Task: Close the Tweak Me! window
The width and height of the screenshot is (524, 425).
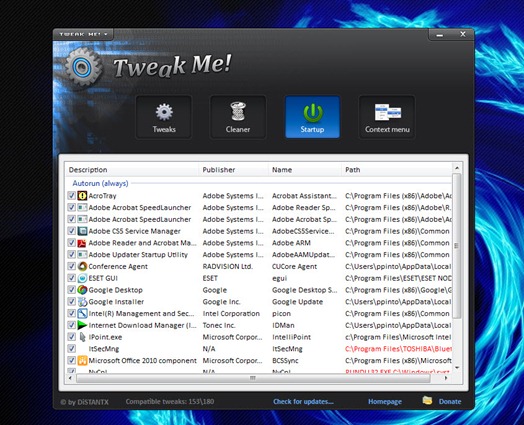Action: [463, 34]
